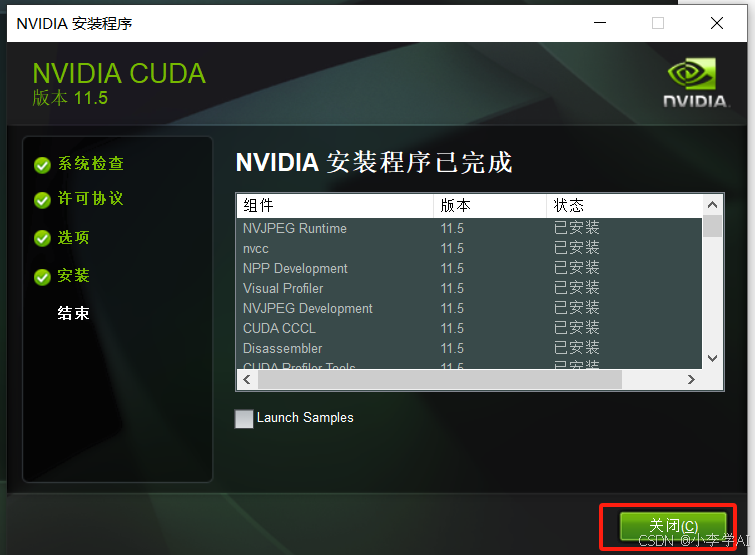Viewport: 755px width, 555px height.
Task: Click 已安装 status of Visual Profiler
Action: (x=576, y=288)
